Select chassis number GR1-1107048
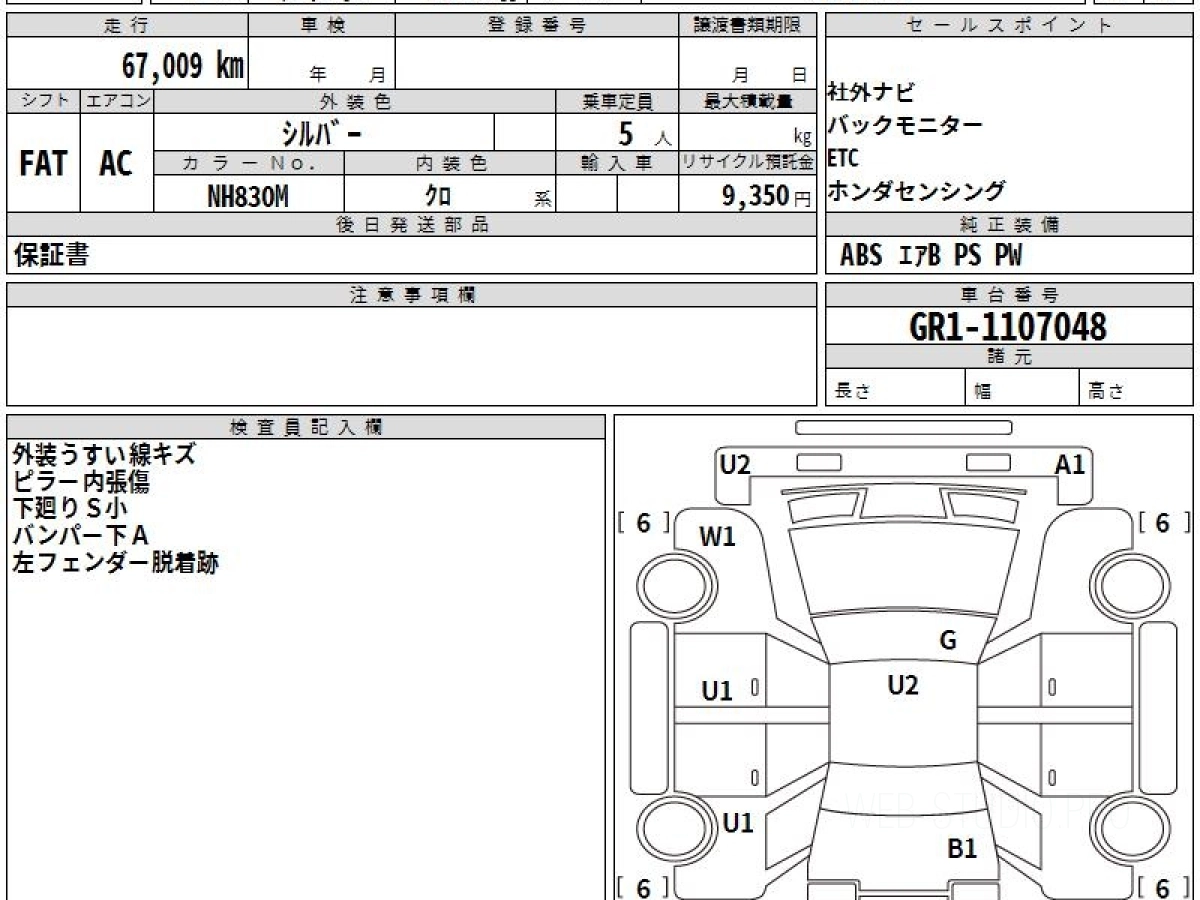 1008,326
